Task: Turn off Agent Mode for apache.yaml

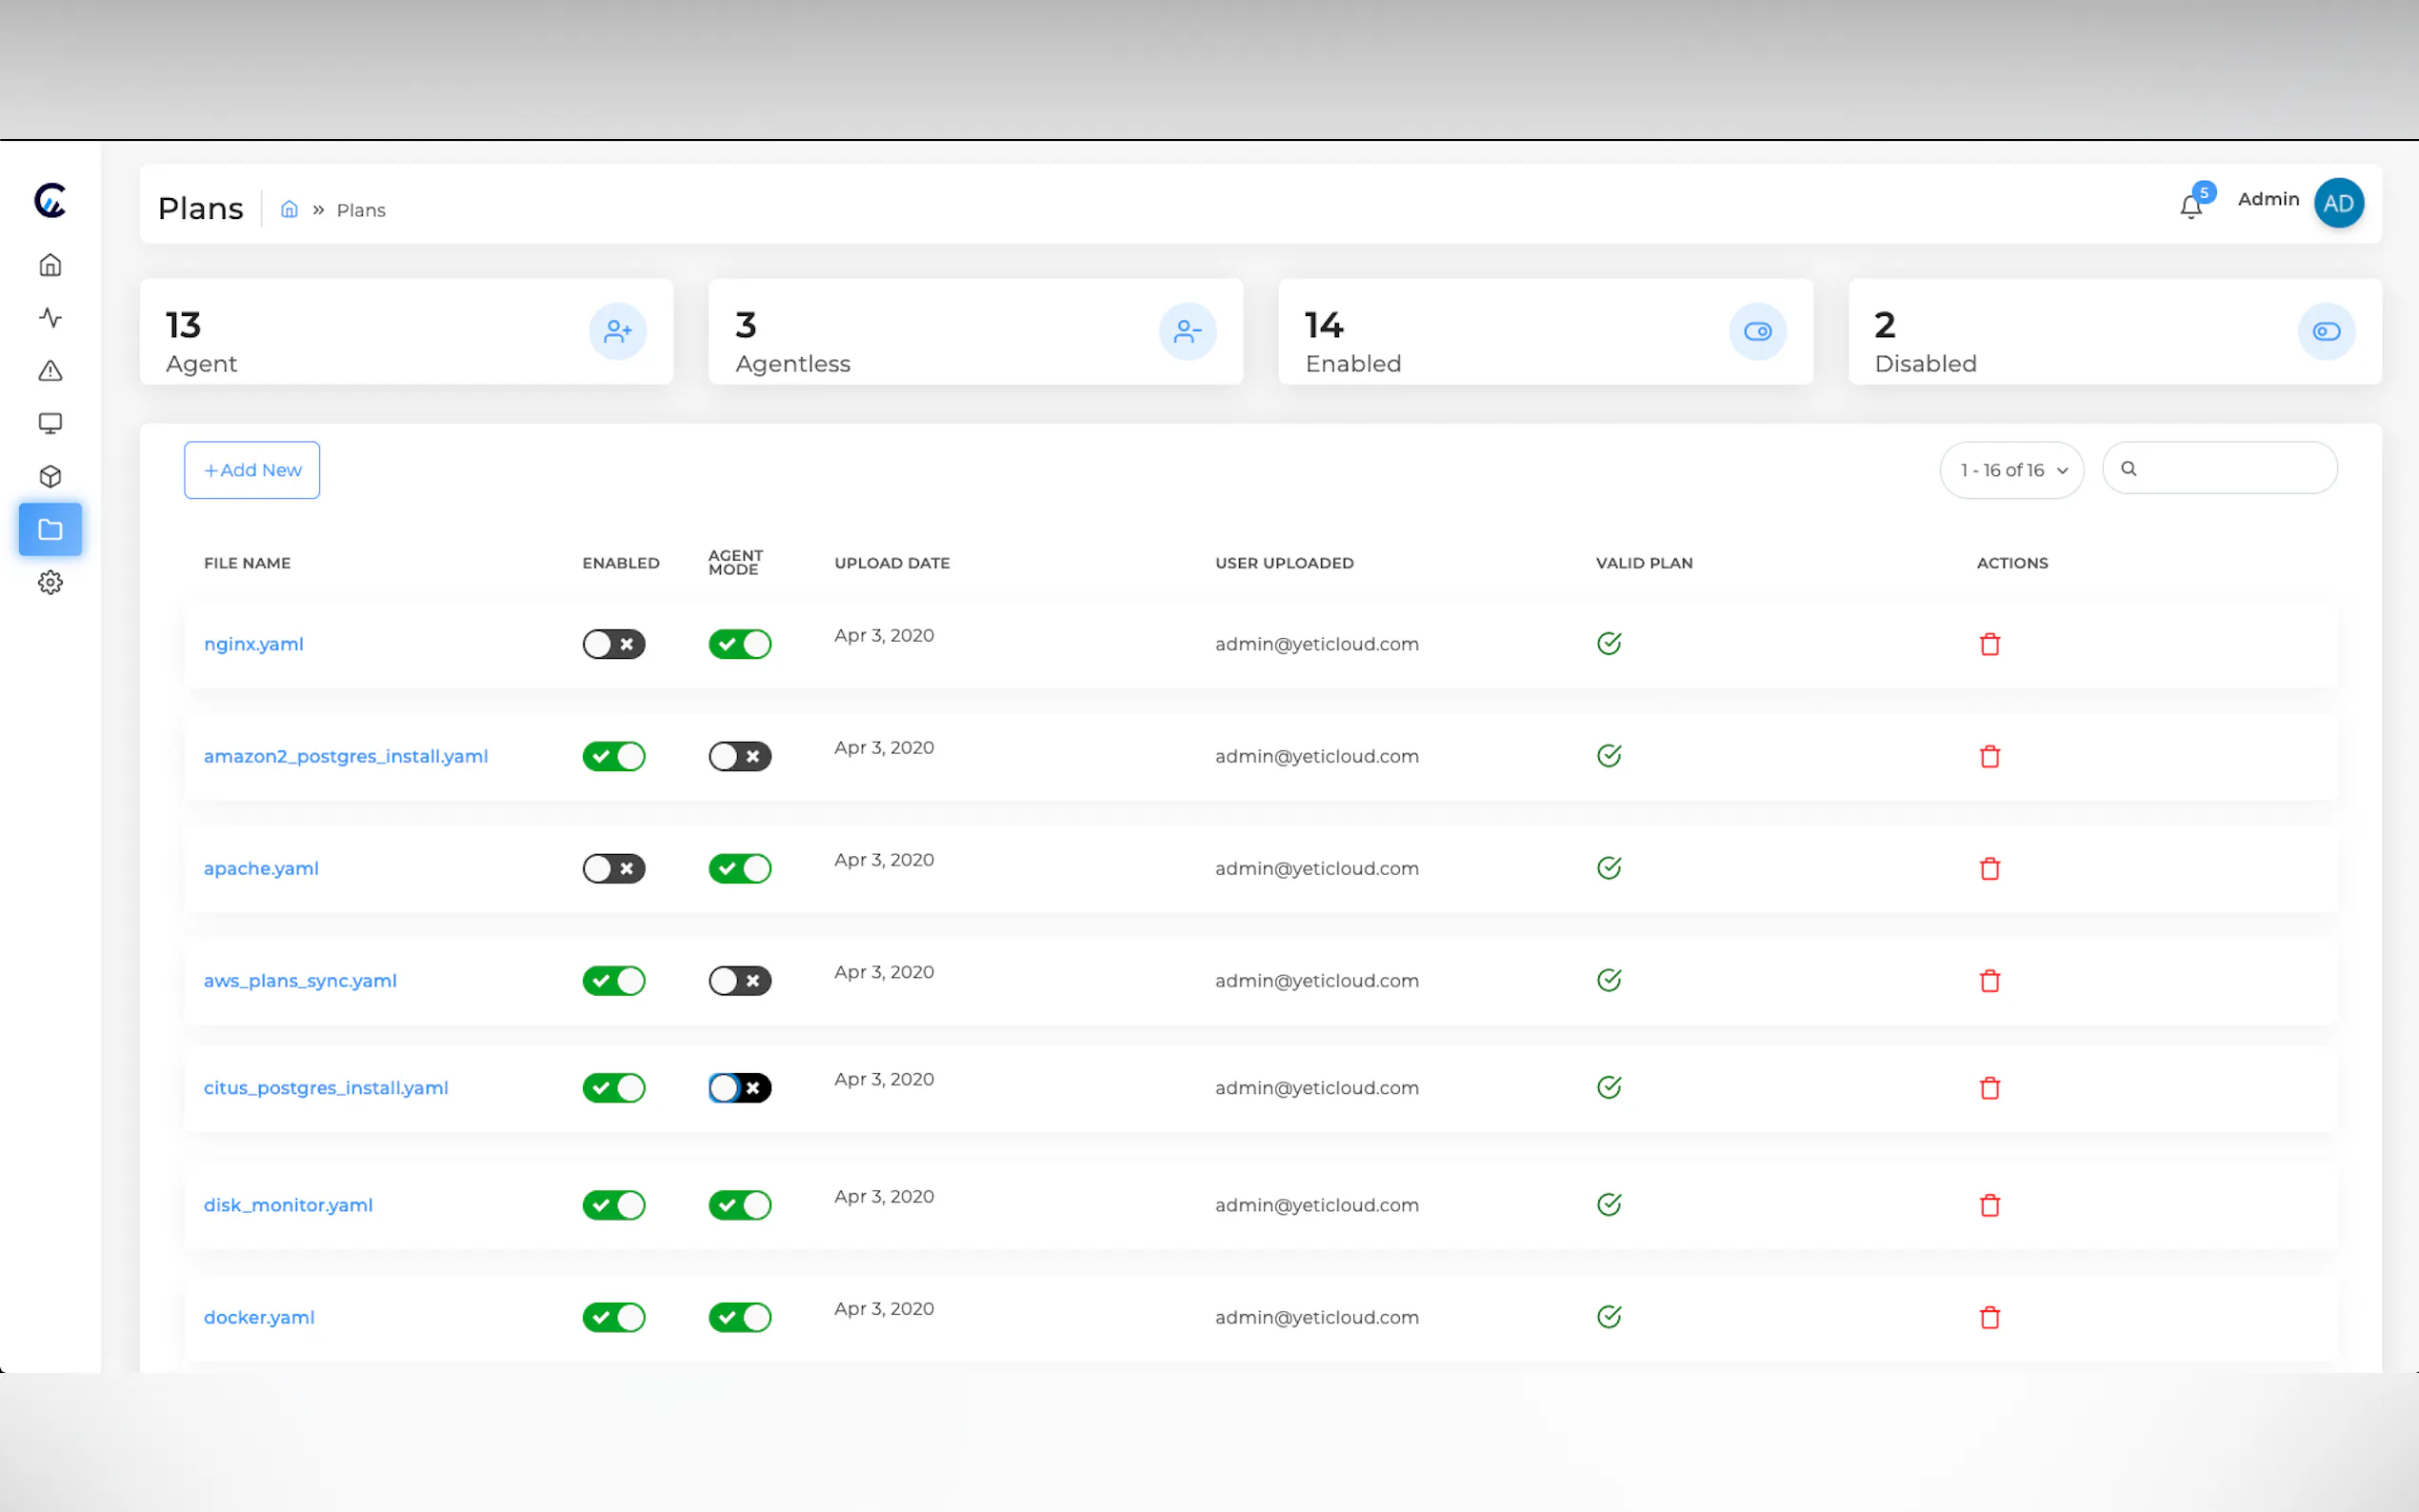Action: (740, 868)
